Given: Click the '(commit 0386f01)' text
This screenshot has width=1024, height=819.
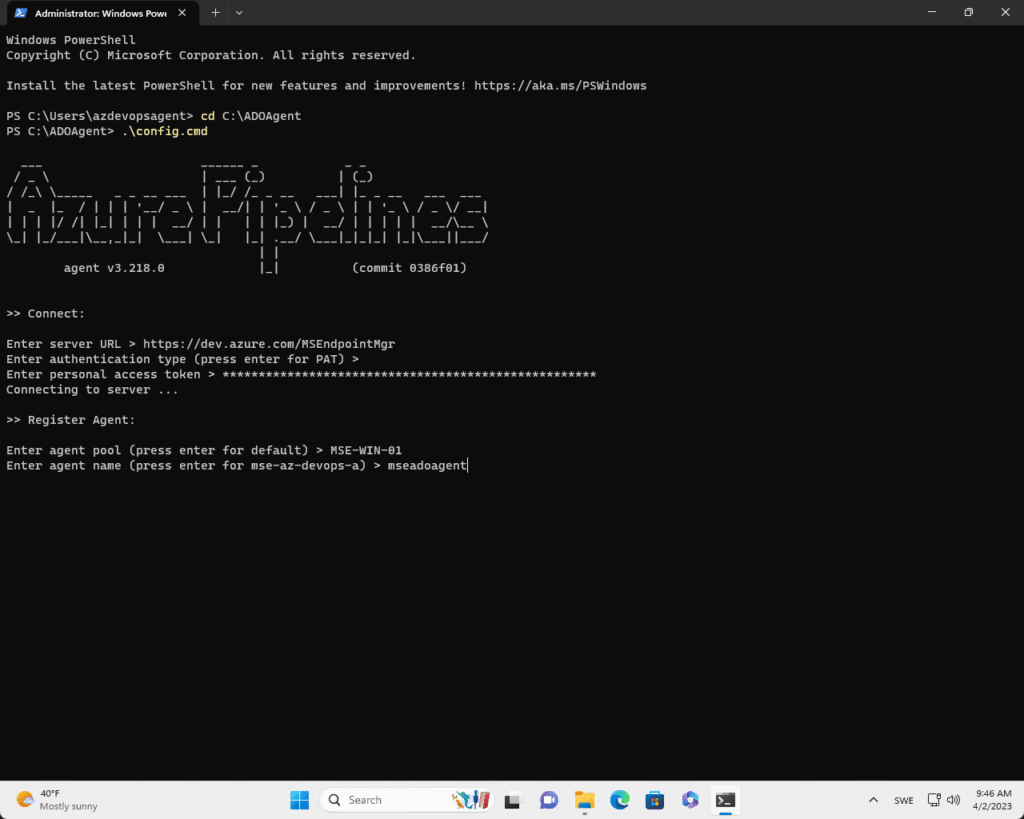Looking at the screenshot, I should coord(409,268).
